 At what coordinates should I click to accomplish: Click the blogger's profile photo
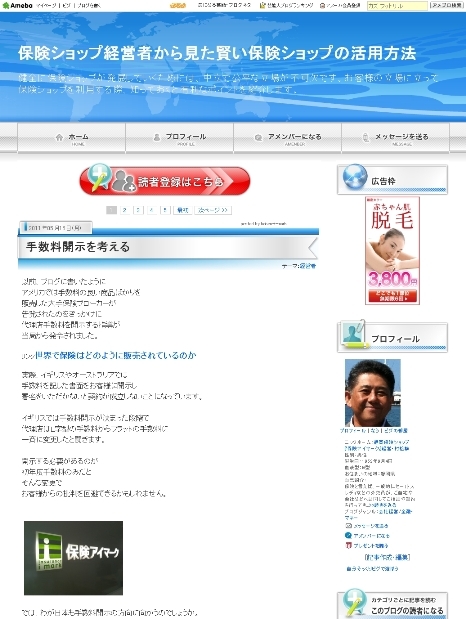pos(373,392)
